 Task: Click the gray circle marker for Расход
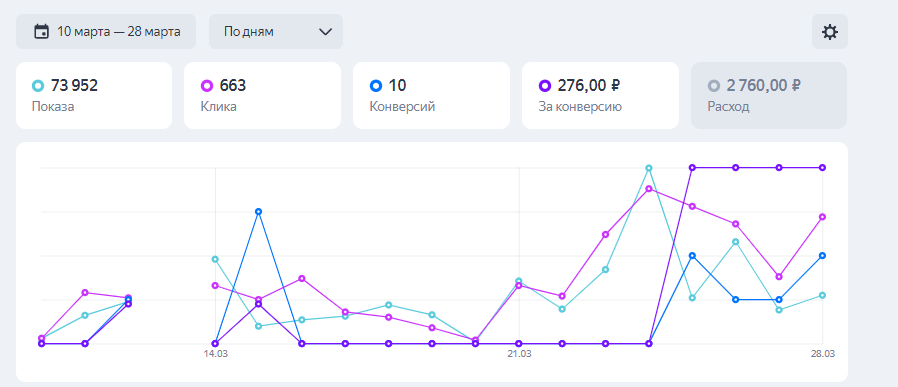pos(714,86)
